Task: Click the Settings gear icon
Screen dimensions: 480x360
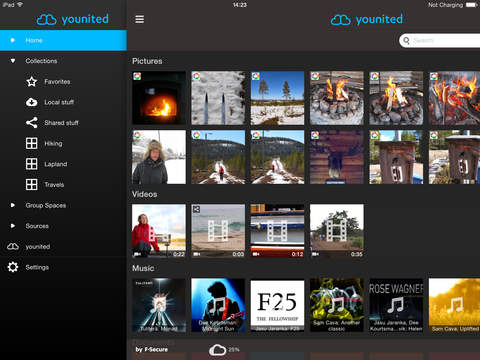Action: click(x=13, y=267)
